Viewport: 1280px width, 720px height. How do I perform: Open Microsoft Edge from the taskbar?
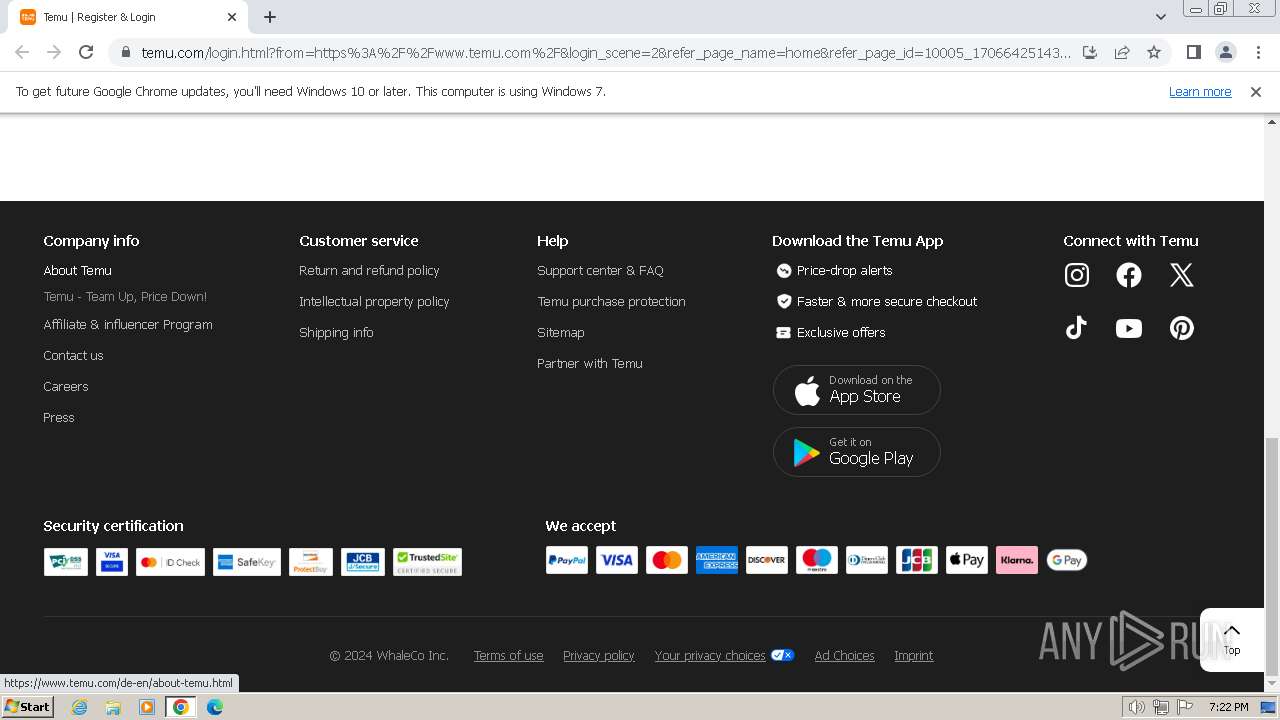[215, 707]
